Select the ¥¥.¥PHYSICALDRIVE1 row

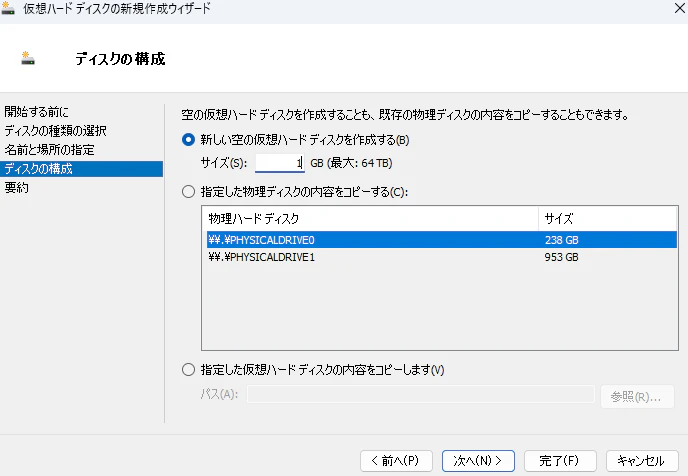(x=442, y=257)
